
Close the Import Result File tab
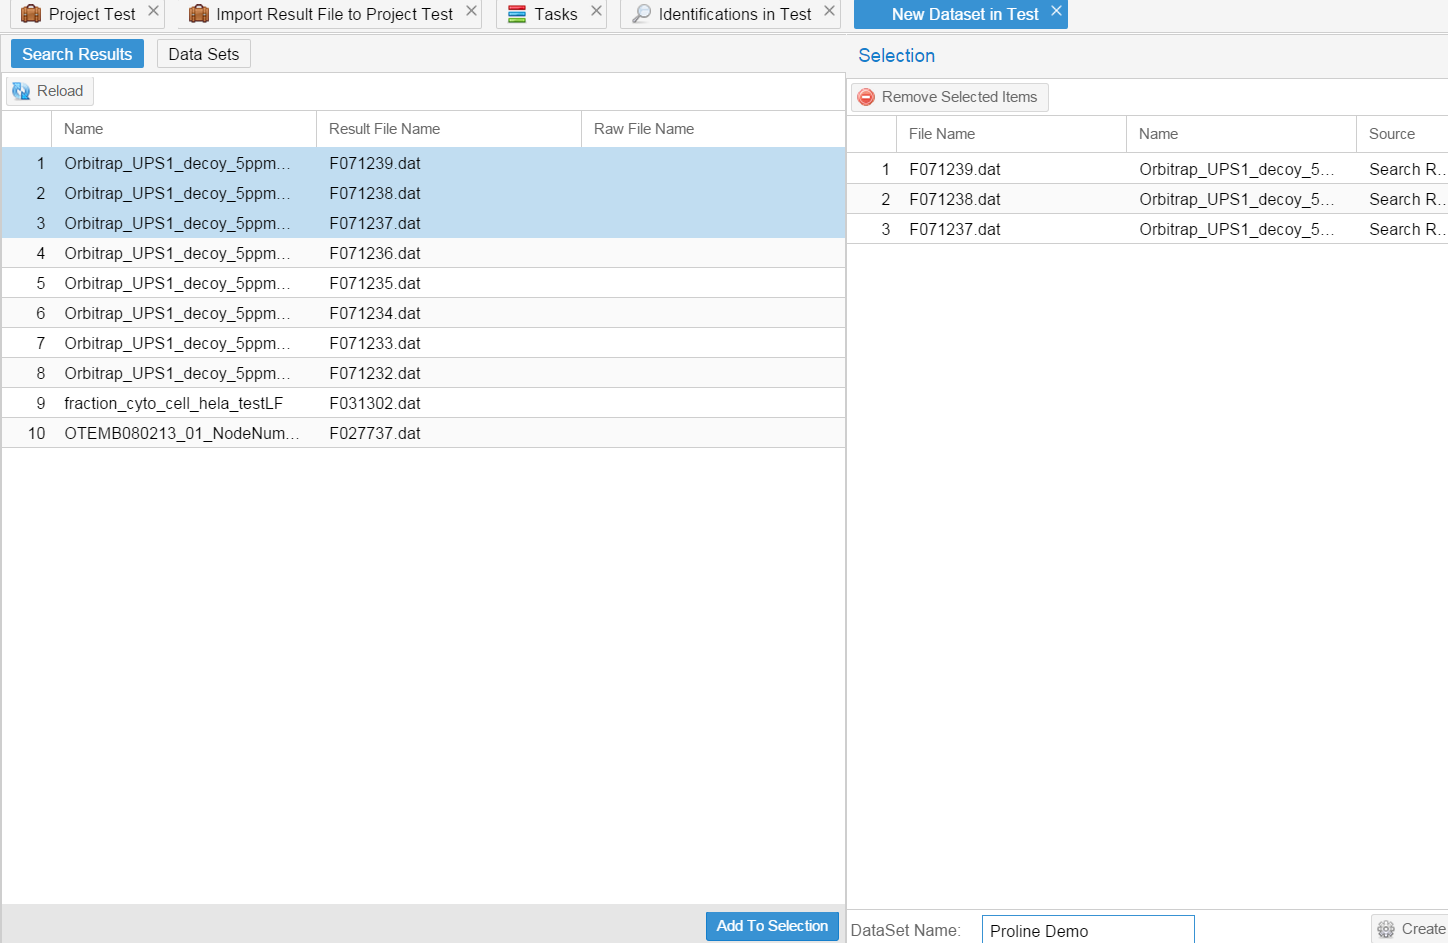[471, 11]
